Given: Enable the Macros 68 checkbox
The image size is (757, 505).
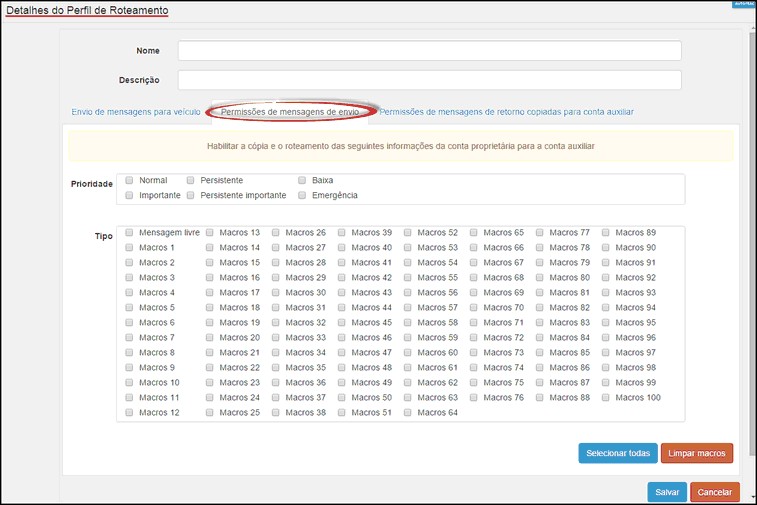Looking at the screenshot, I should 473,277.
